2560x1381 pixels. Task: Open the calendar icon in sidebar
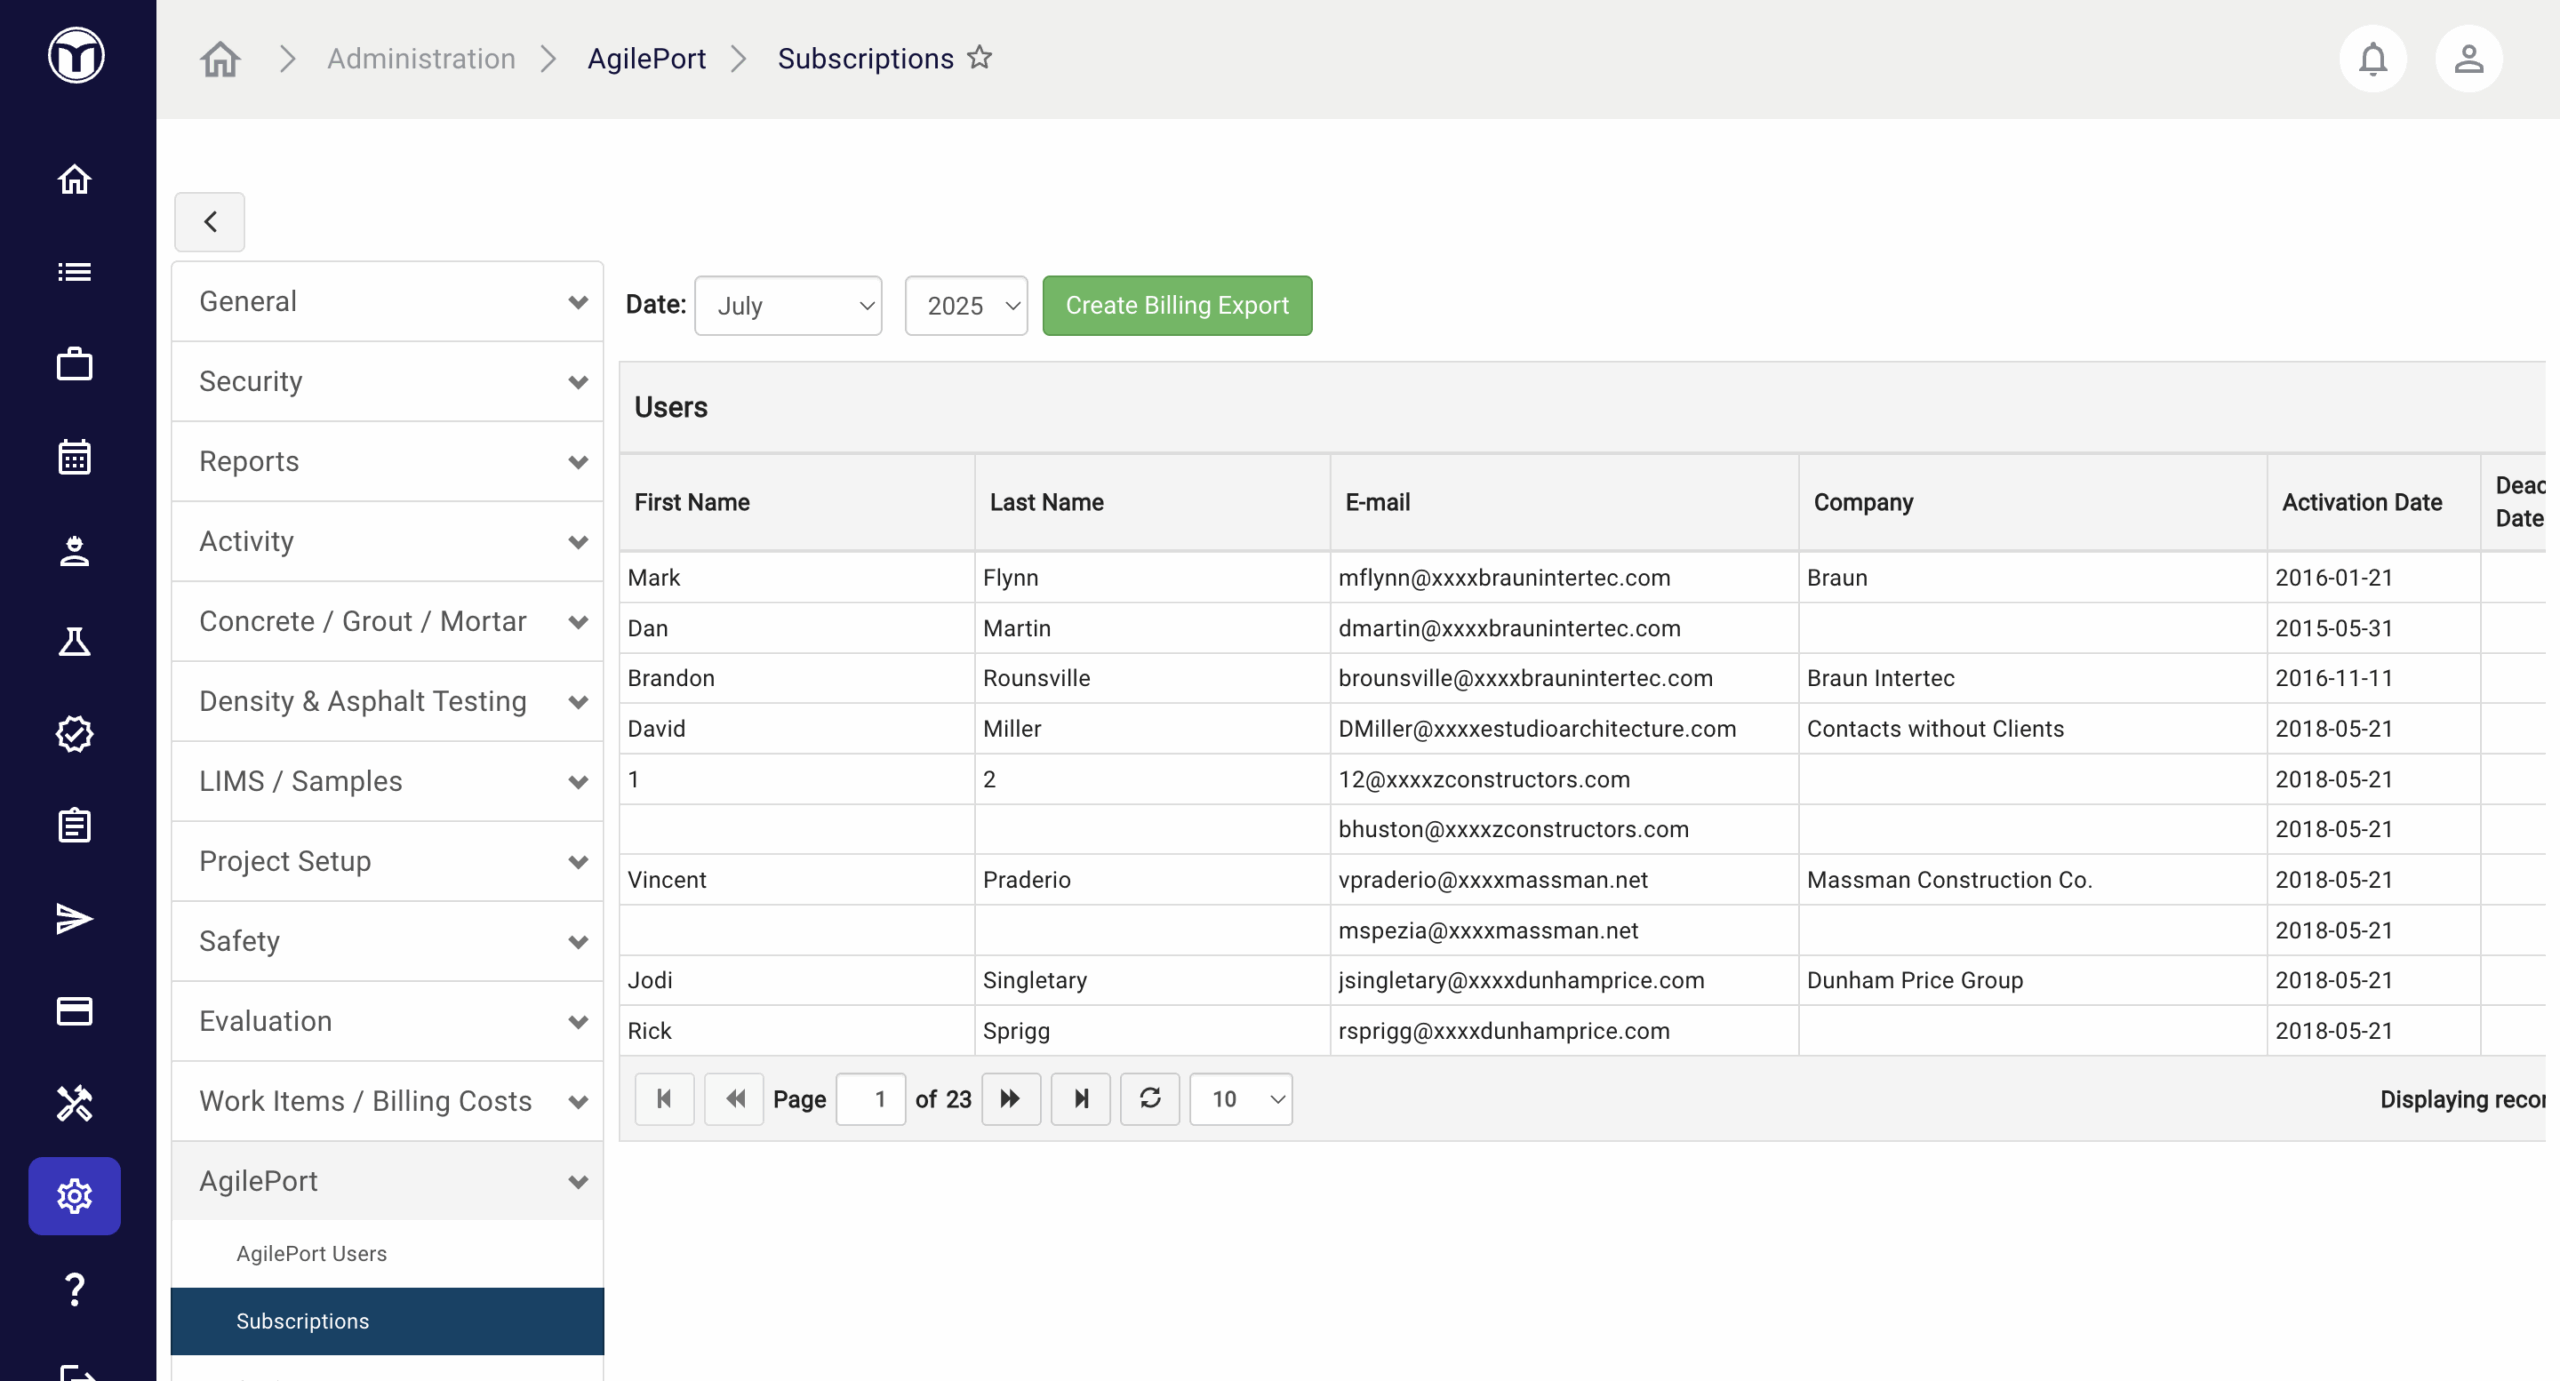pos(75,457)
